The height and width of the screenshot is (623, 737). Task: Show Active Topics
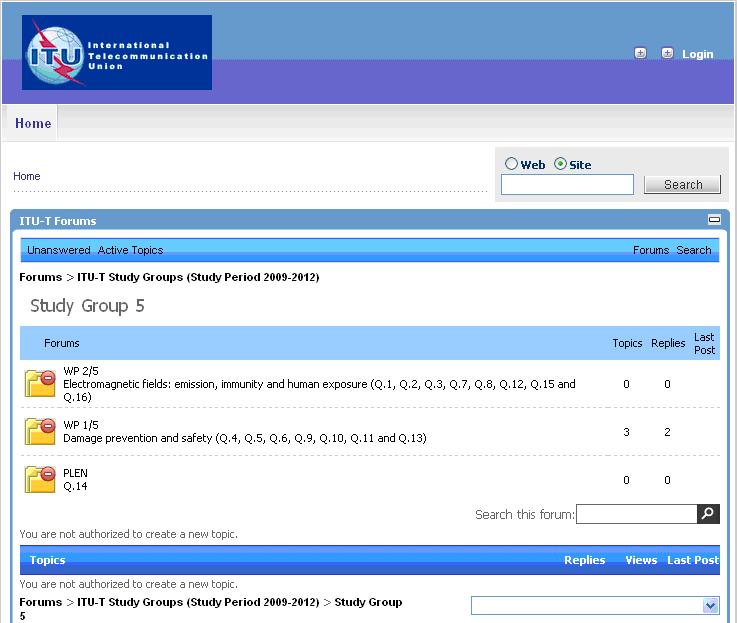click(x=130, y=250)
